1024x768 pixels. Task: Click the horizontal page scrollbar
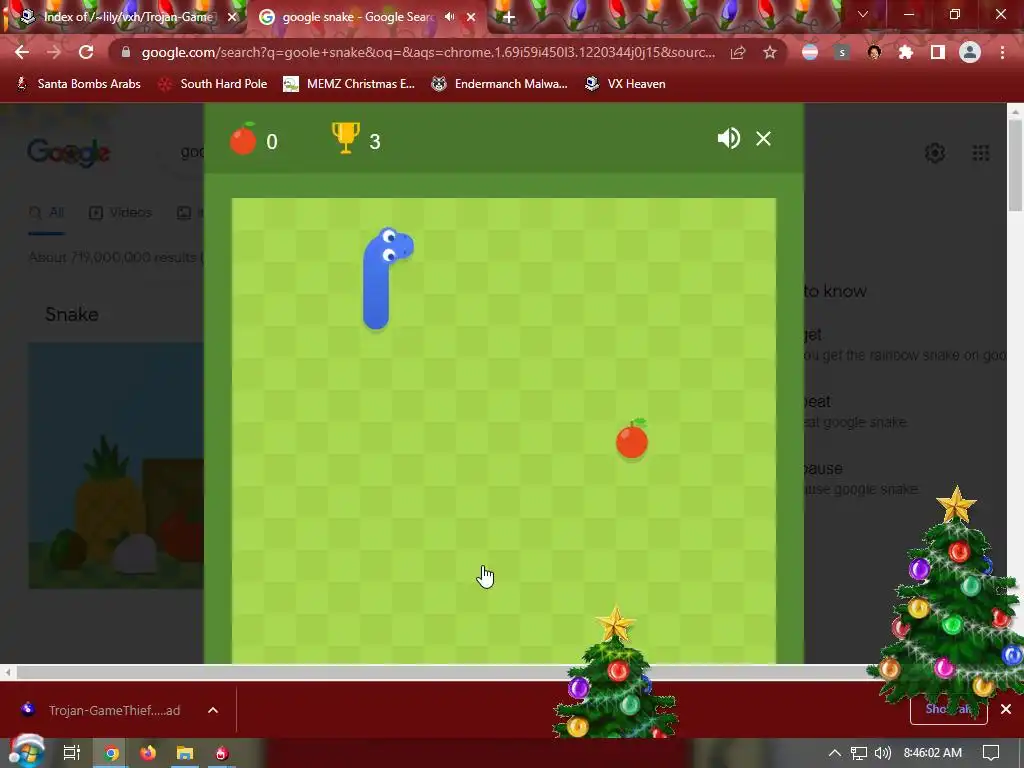[444, 672]
